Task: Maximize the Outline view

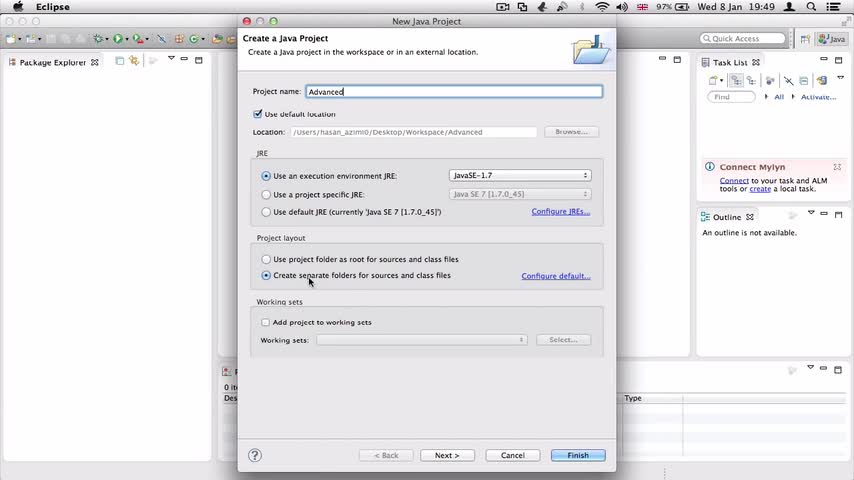Action: (x=838, y=214)
